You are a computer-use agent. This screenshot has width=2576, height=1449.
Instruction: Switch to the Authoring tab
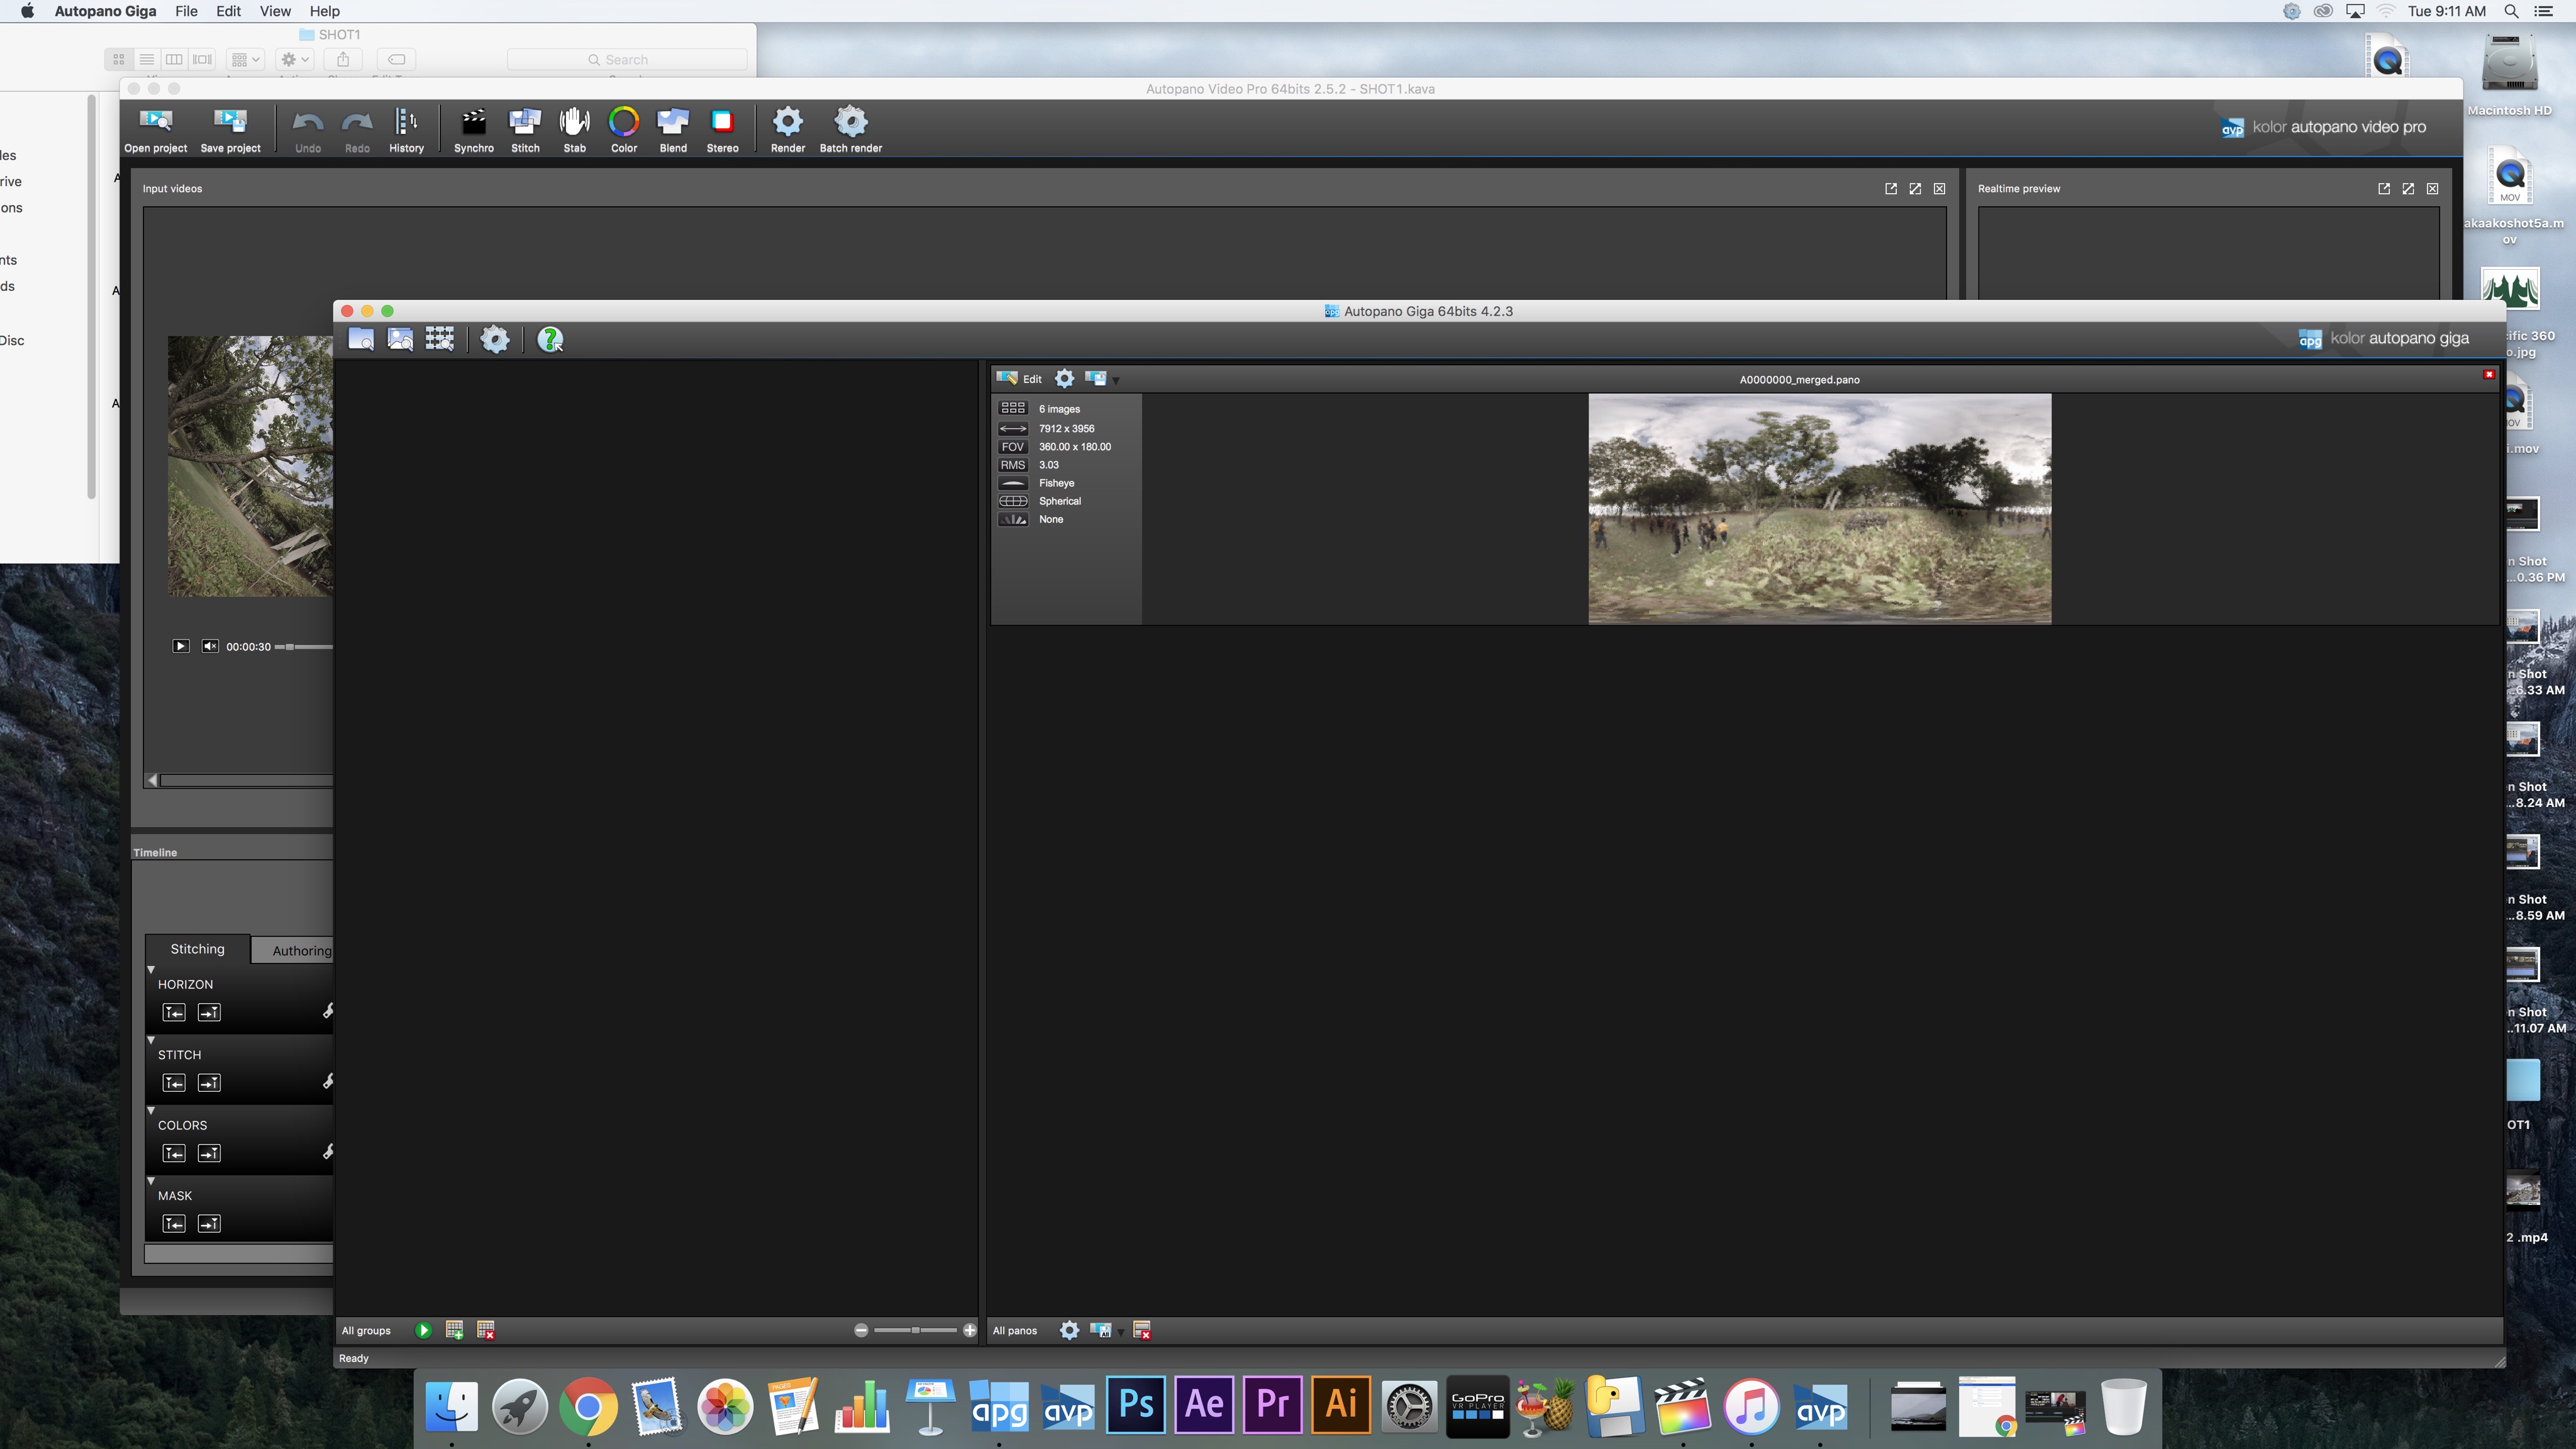pos(300,950)
